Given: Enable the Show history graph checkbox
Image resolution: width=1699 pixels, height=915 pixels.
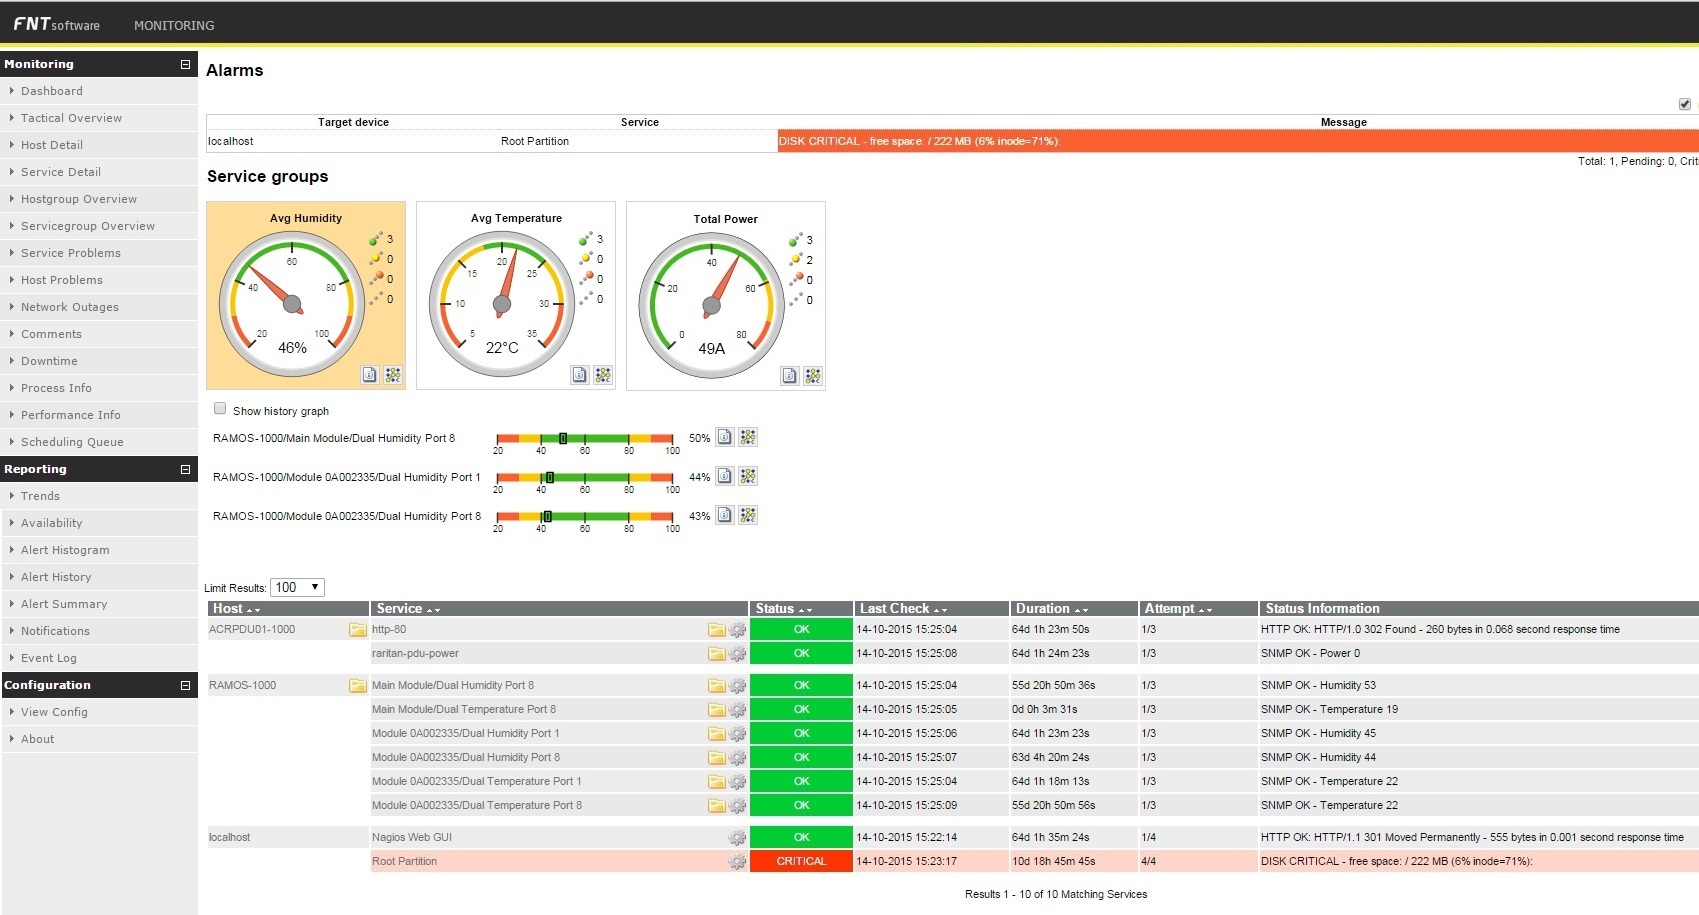Looking at the screenshot, I should (x=220, y=409).
